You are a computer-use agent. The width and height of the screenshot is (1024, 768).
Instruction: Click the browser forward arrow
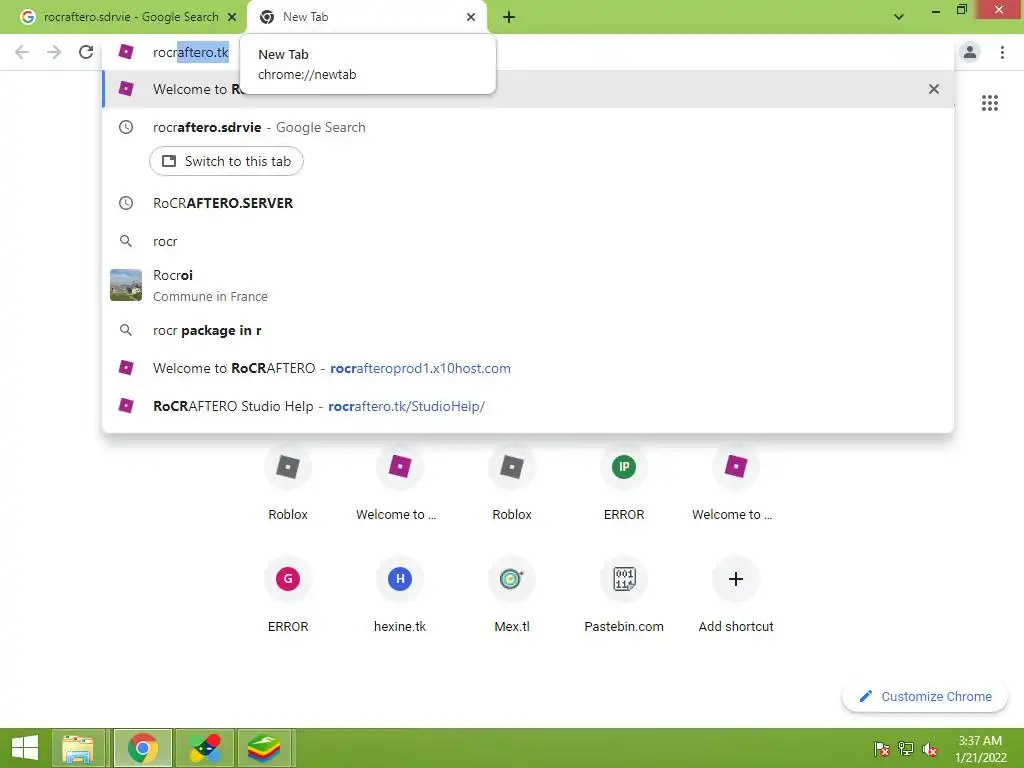54,52
